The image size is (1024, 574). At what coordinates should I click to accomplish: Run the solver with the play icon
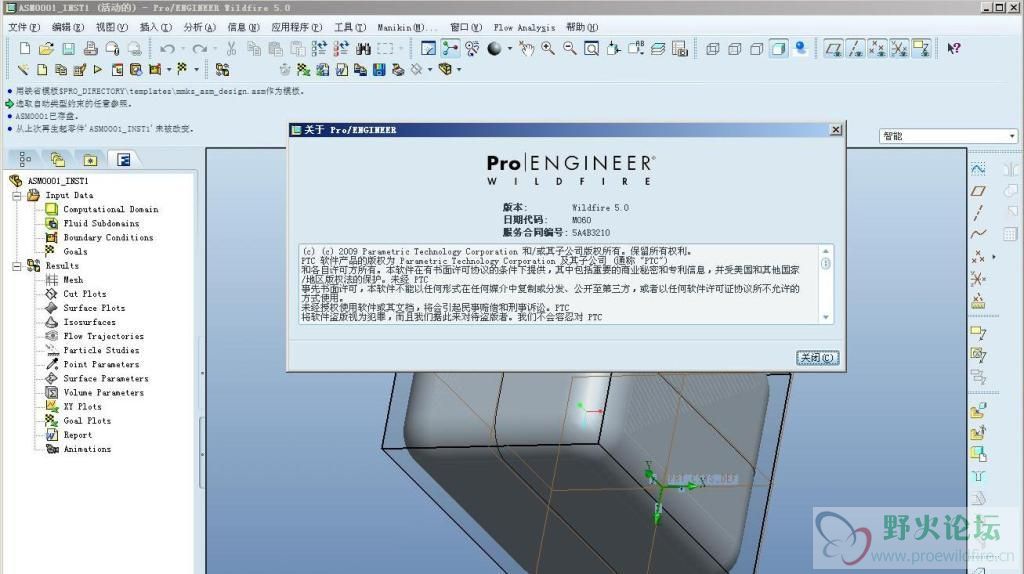tap(98, 69)
